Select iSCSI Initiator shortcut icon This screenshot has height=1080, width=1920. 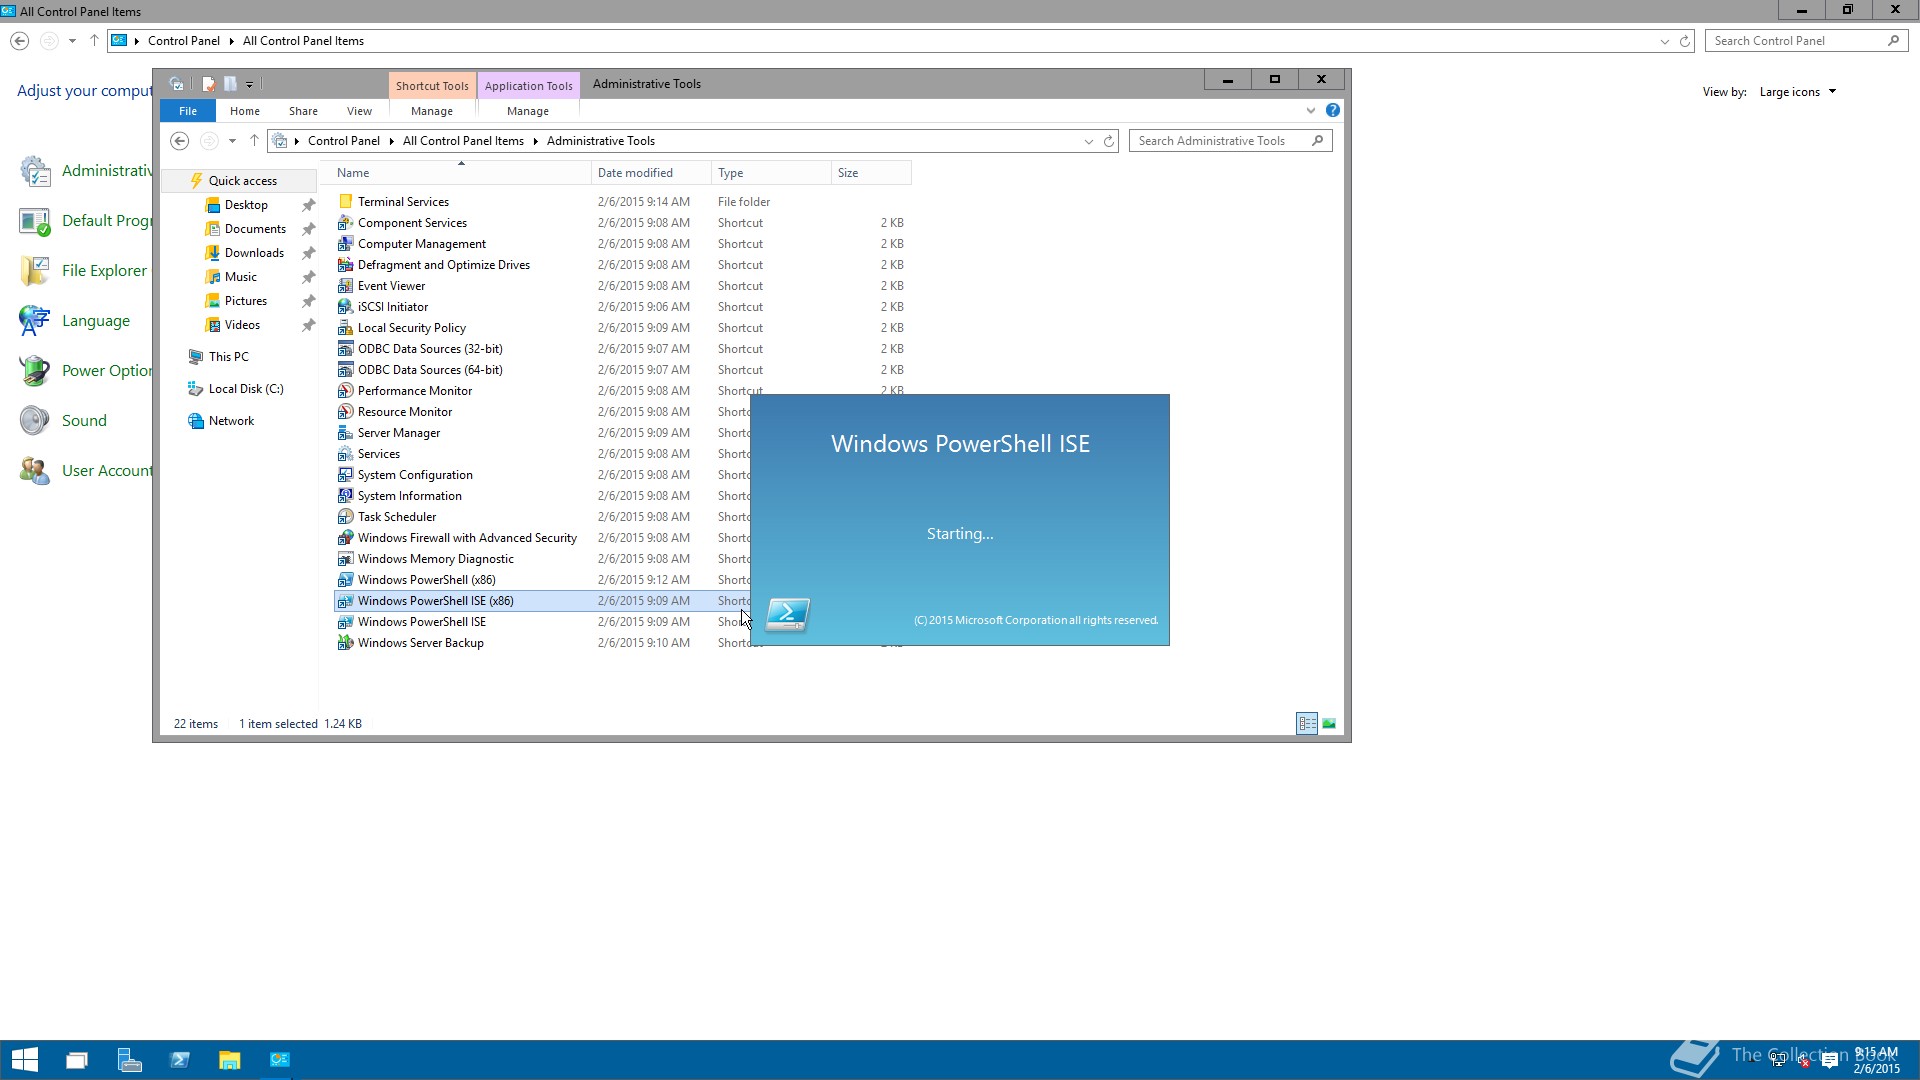[x=345, y=307]
